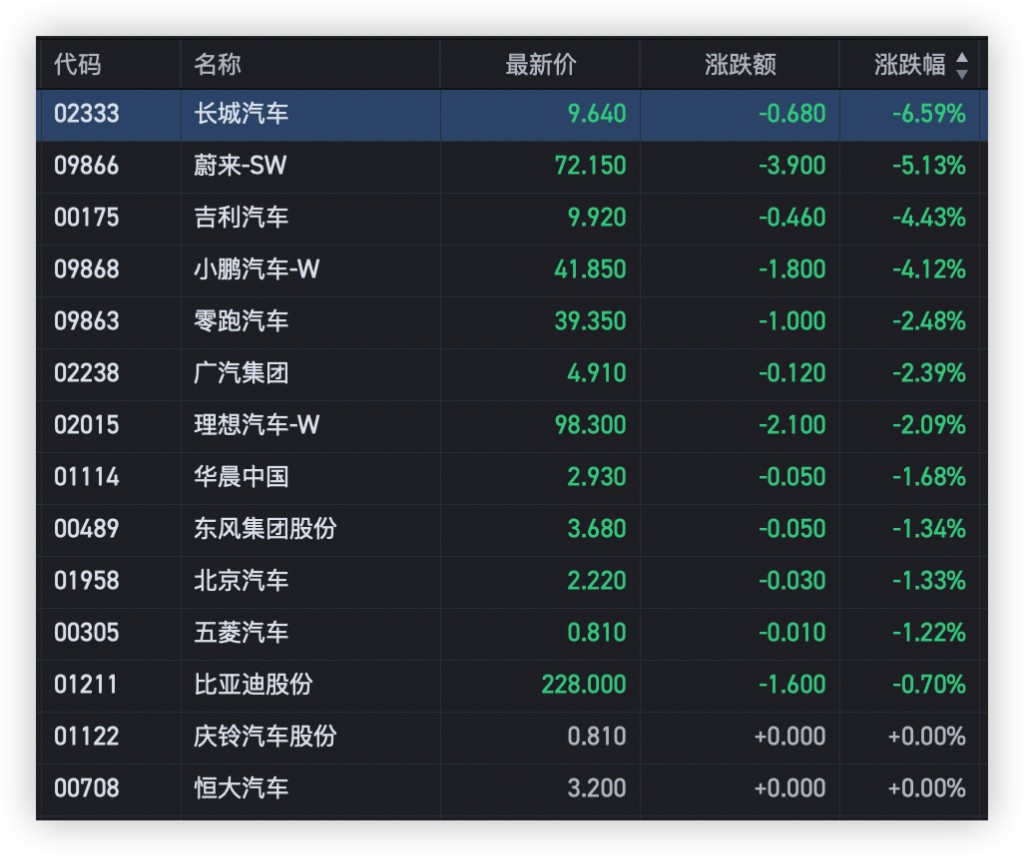The width and height of the screenshot is (1024, 856).
Task: Click the 代码 column header
Action: pyautogui.click(x=77, y=66)
